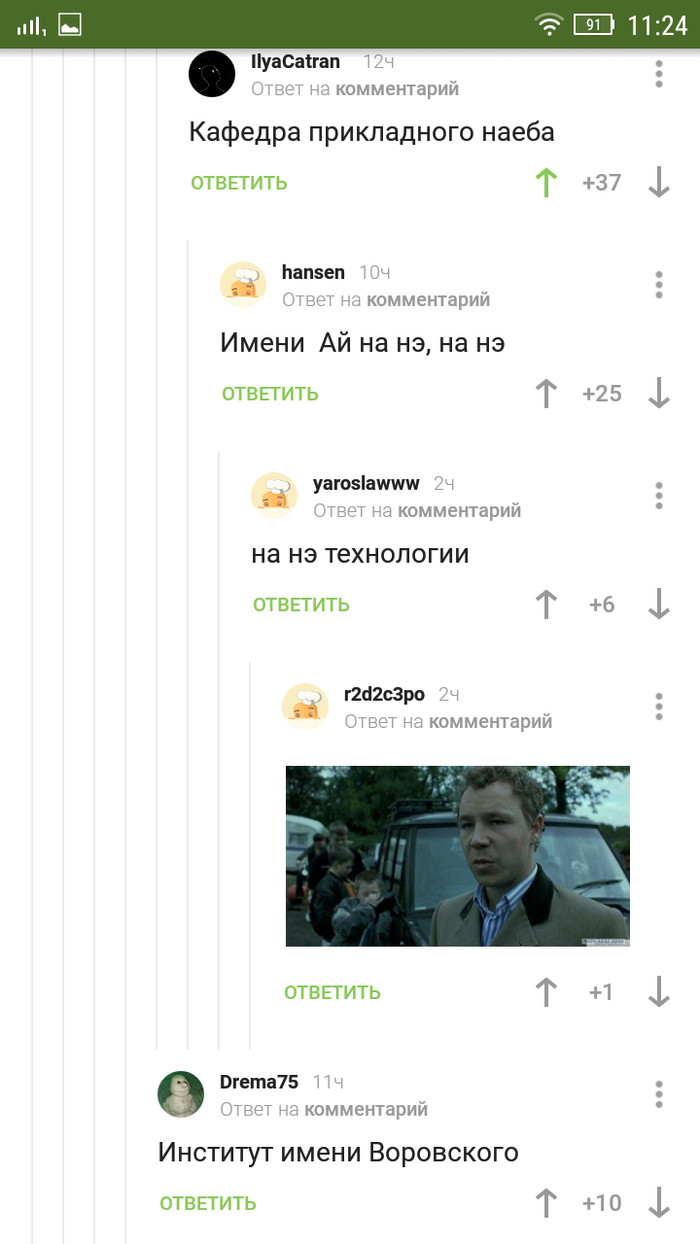Tap hansen's avatar picture
The height and width of the screenshot is (1244, 700).
click(243, 284)
